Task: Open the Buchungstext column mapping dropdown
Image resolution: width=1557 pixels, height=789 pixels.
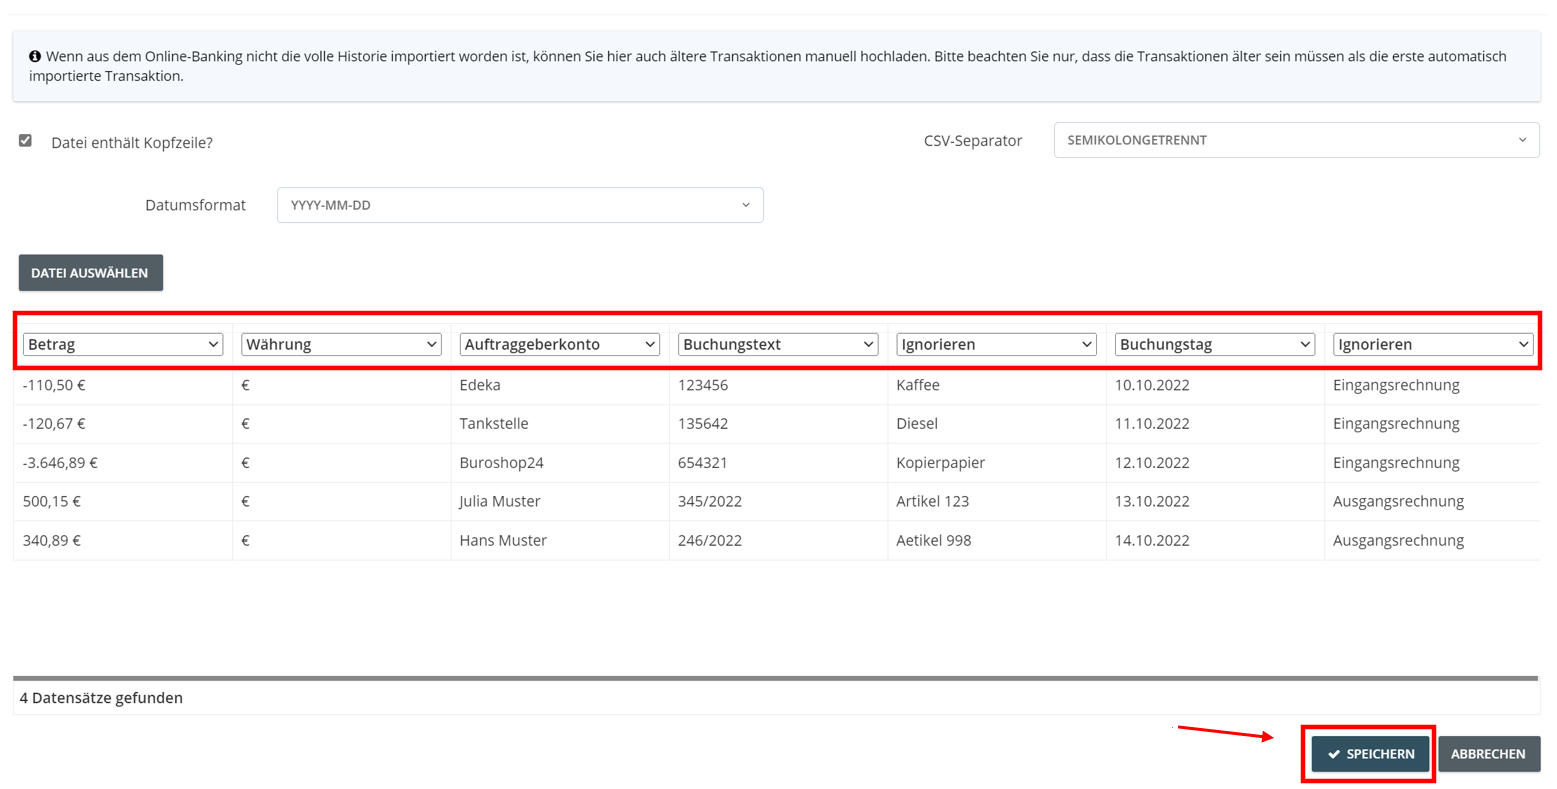Action: point(778,344)
